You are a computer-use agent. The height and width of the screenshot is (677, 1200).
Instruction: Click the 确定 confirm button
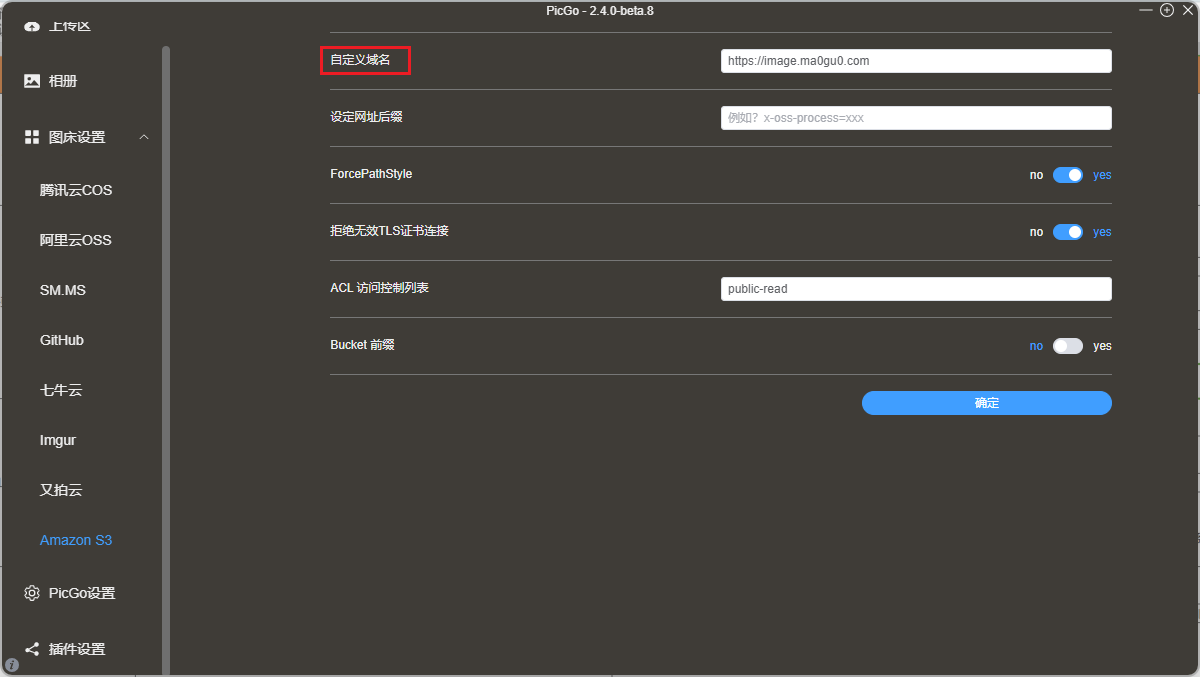[987, 403]
